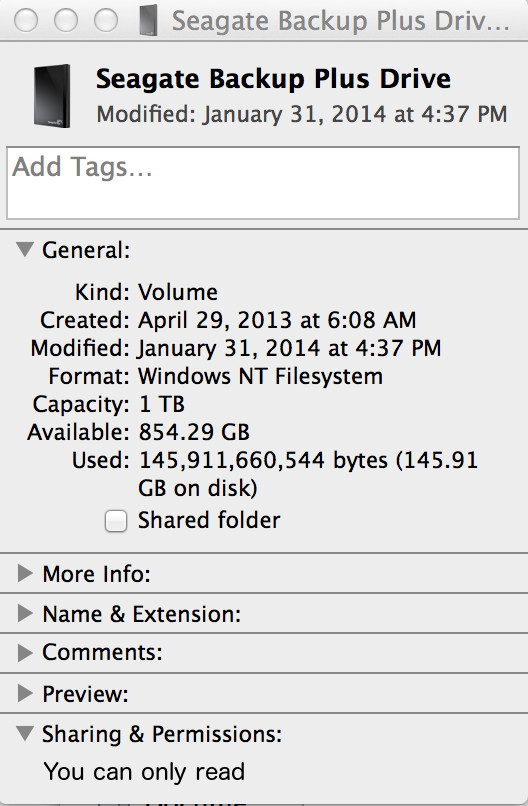Click the Created date 'April 29, 2013 at 6:08 AM'

[x=277, y=320]
